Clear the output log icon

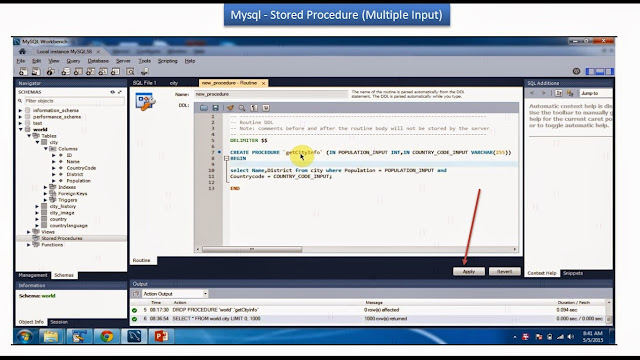(136, 293)
